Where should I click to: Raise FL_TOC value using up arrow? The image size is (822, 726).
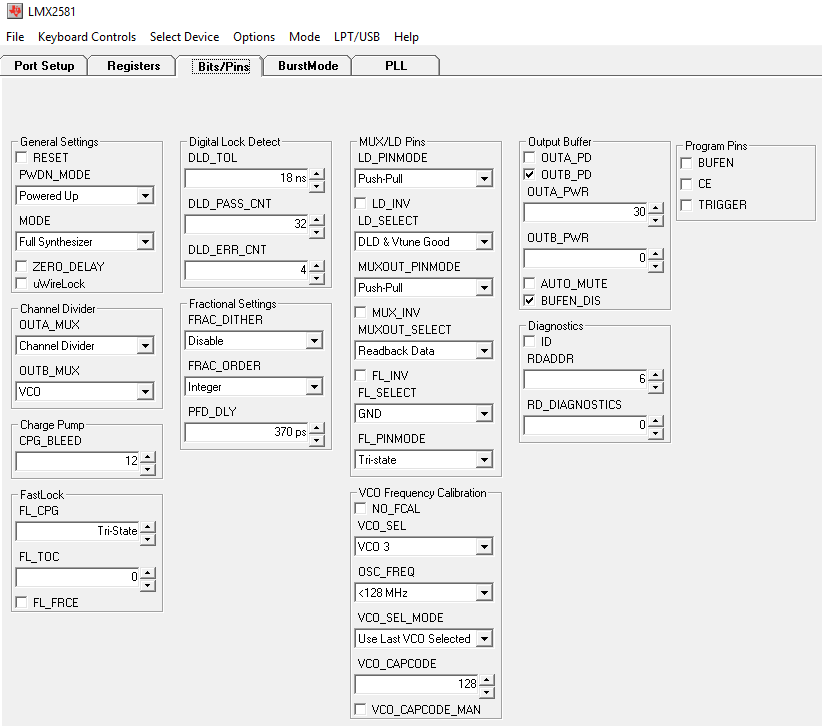point(148,573)
